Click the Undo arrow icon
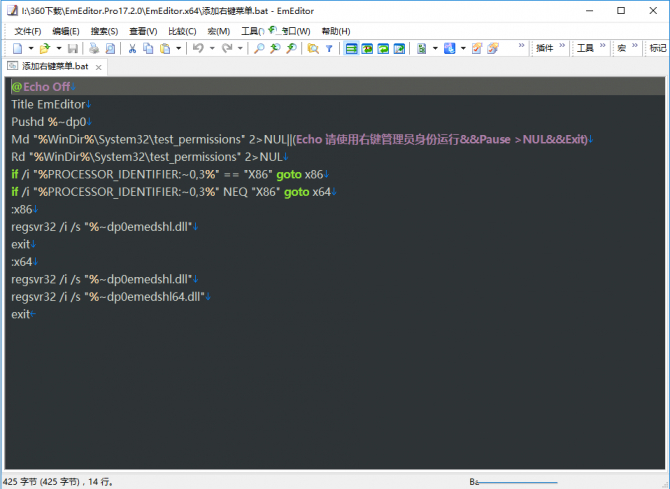 198,48
